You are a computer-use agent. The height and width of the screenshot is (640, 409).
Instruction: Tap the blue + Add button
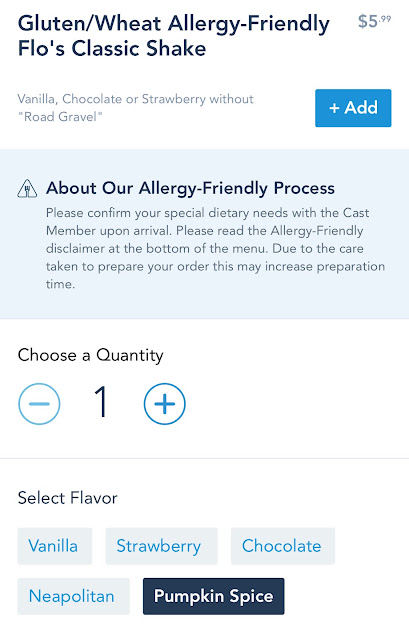click(353, 108)
